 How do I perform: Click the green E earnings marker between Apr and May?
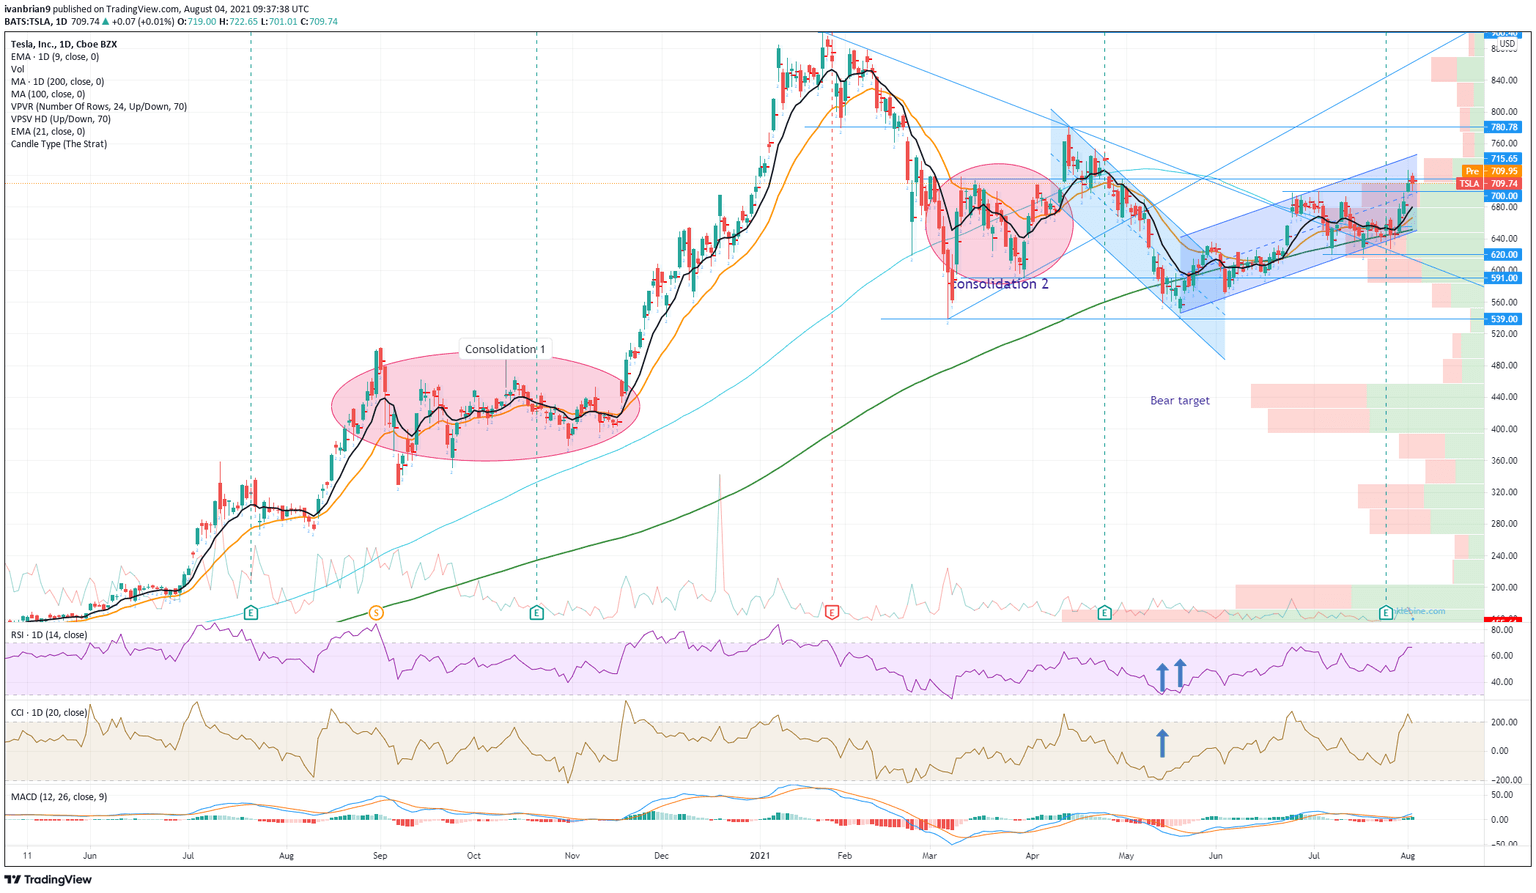[x=1105, y=612]
